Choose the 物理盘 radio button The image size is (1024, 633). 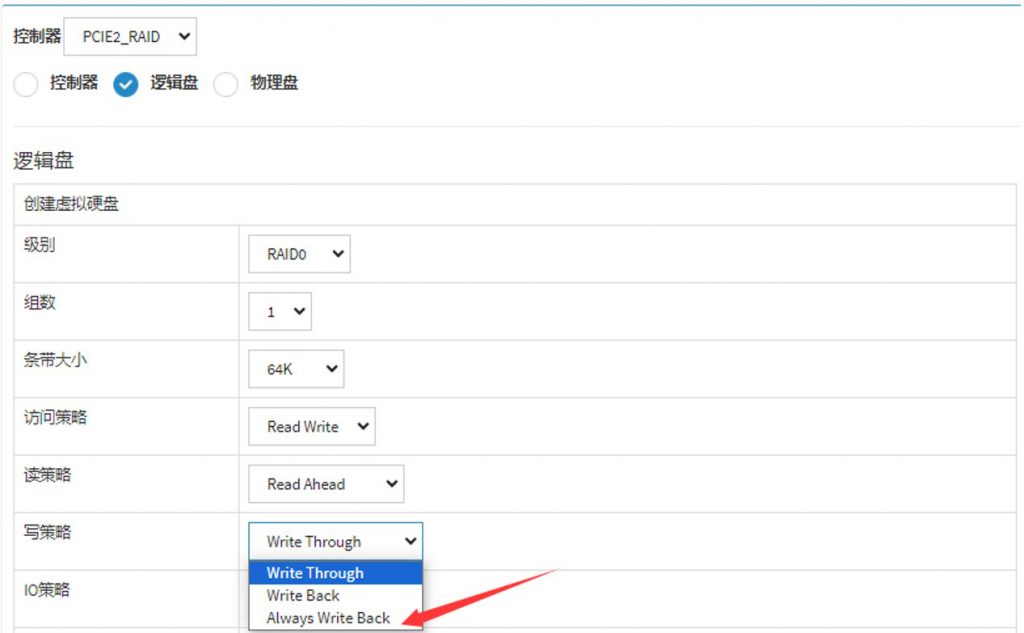point(226,85)
